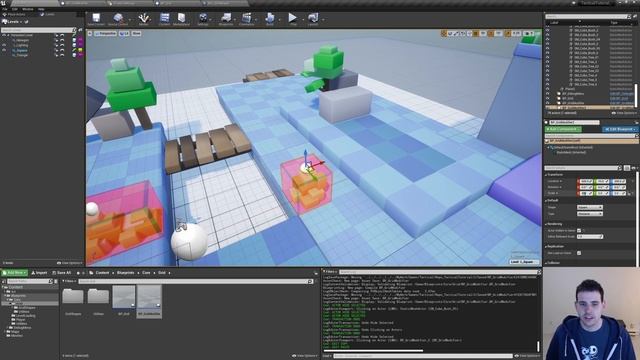The height and width of the screenshot is (360, 640).
Task: Toggle the Replication section checkbox
Action: (579, 253)
